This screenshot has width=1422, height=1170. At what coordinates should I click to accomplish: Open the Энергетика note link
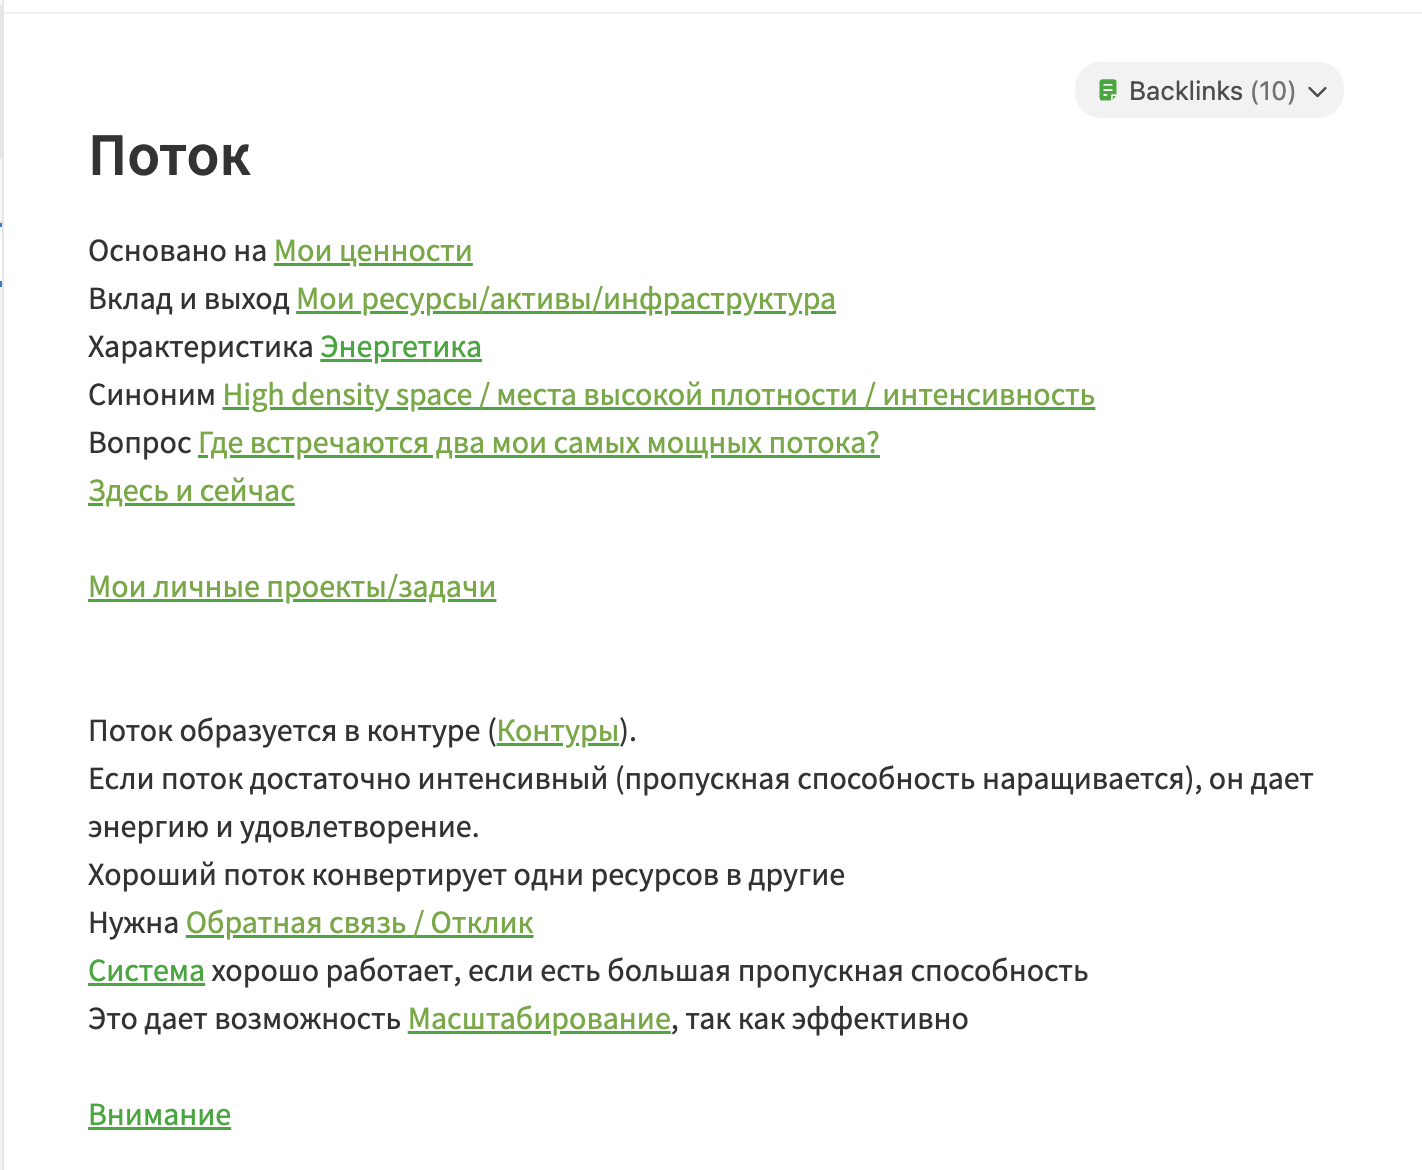click(x=401, y=347)
